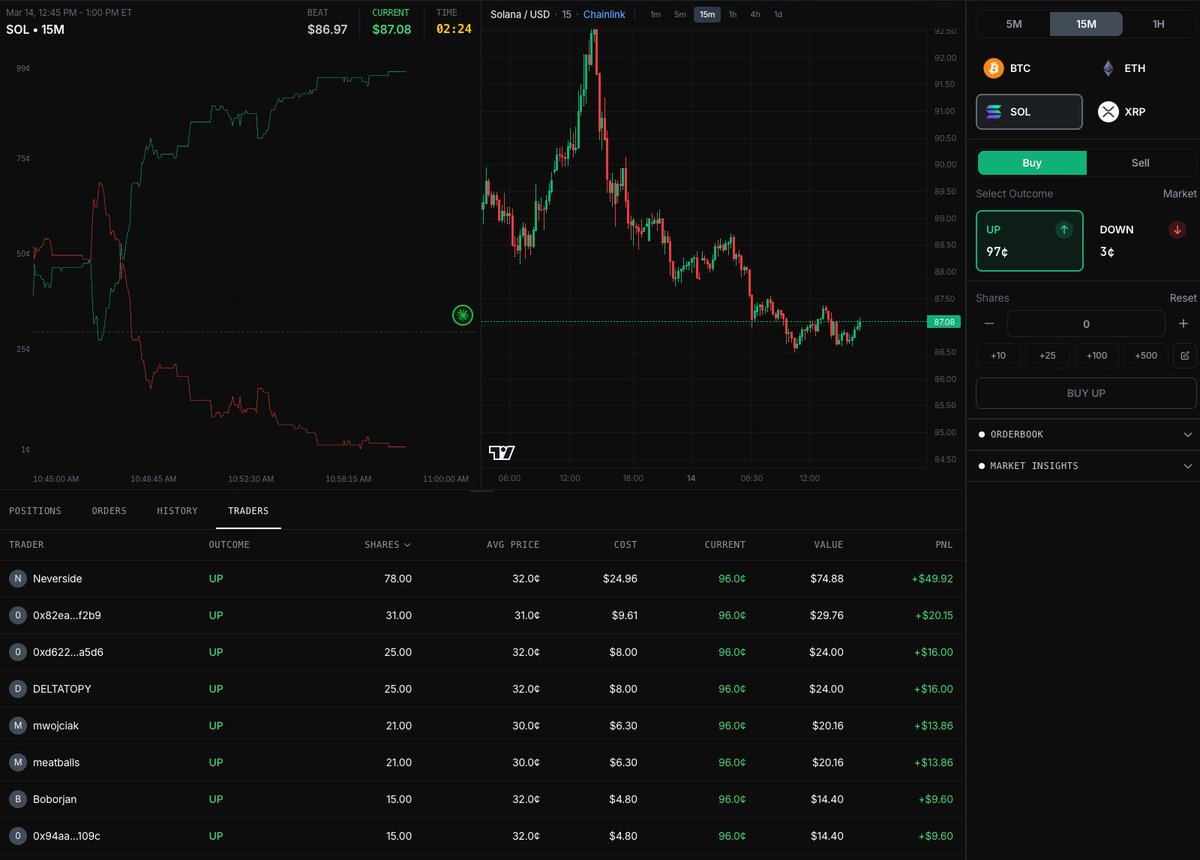Click the 87.08 price label on axis
The image size is (1200, 860).
coord(944,322)
